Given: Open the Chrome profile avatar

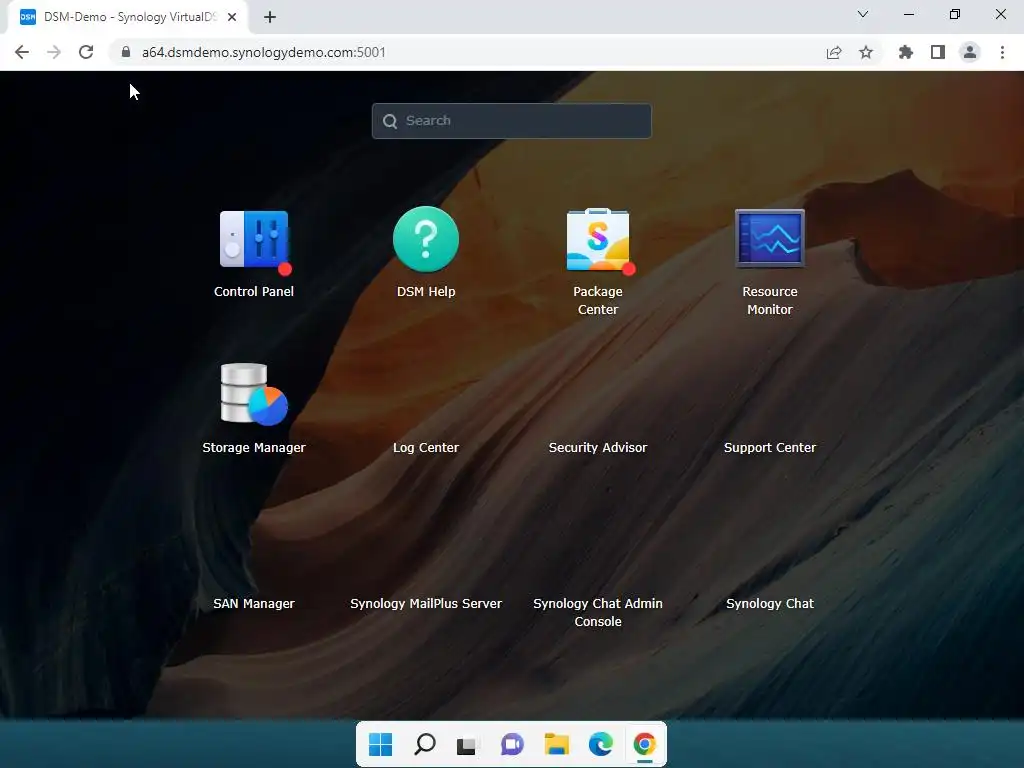Looking at the screenshot, I should [970, 52].
